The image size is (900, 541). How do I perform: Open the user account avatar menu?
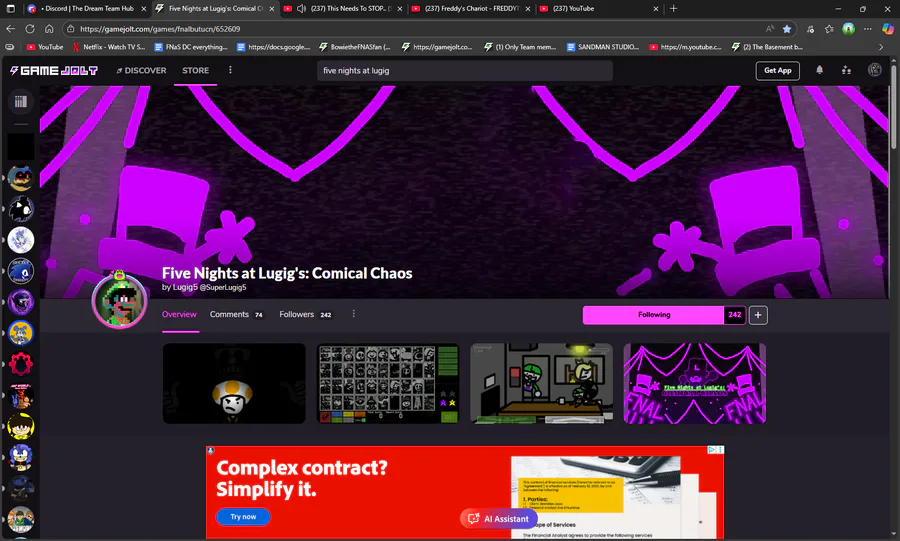875,70
